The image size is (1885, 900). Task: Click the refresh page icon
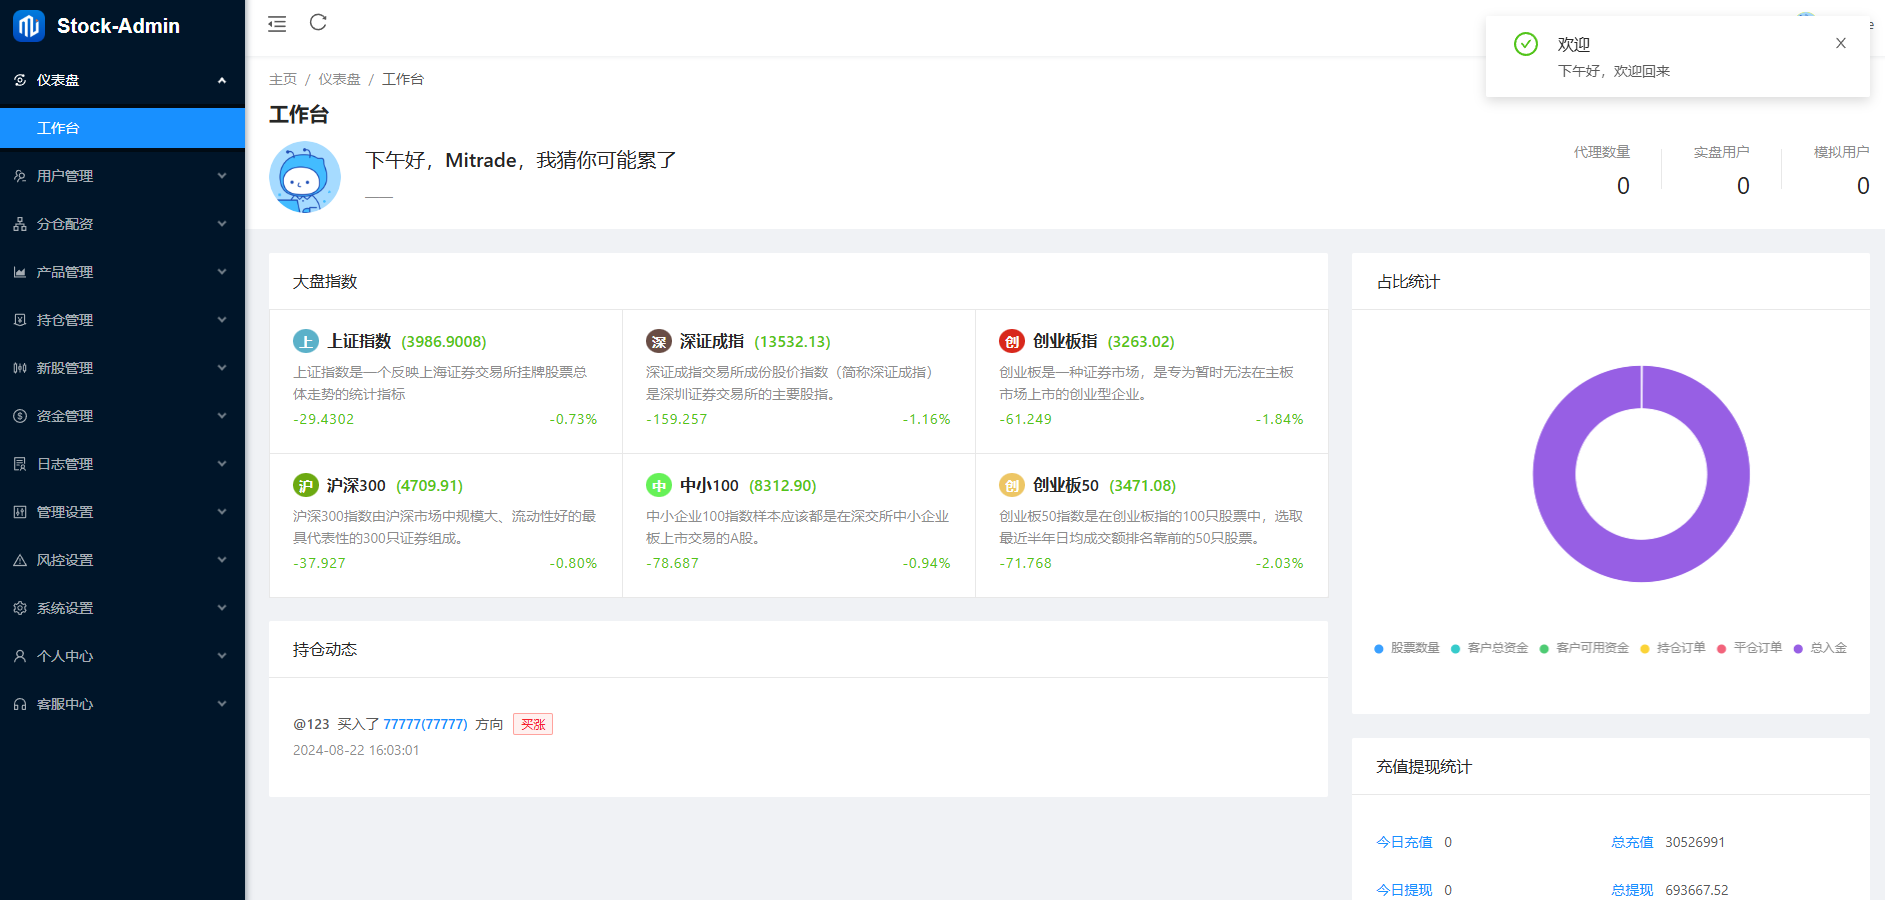(x=318, y=22)
